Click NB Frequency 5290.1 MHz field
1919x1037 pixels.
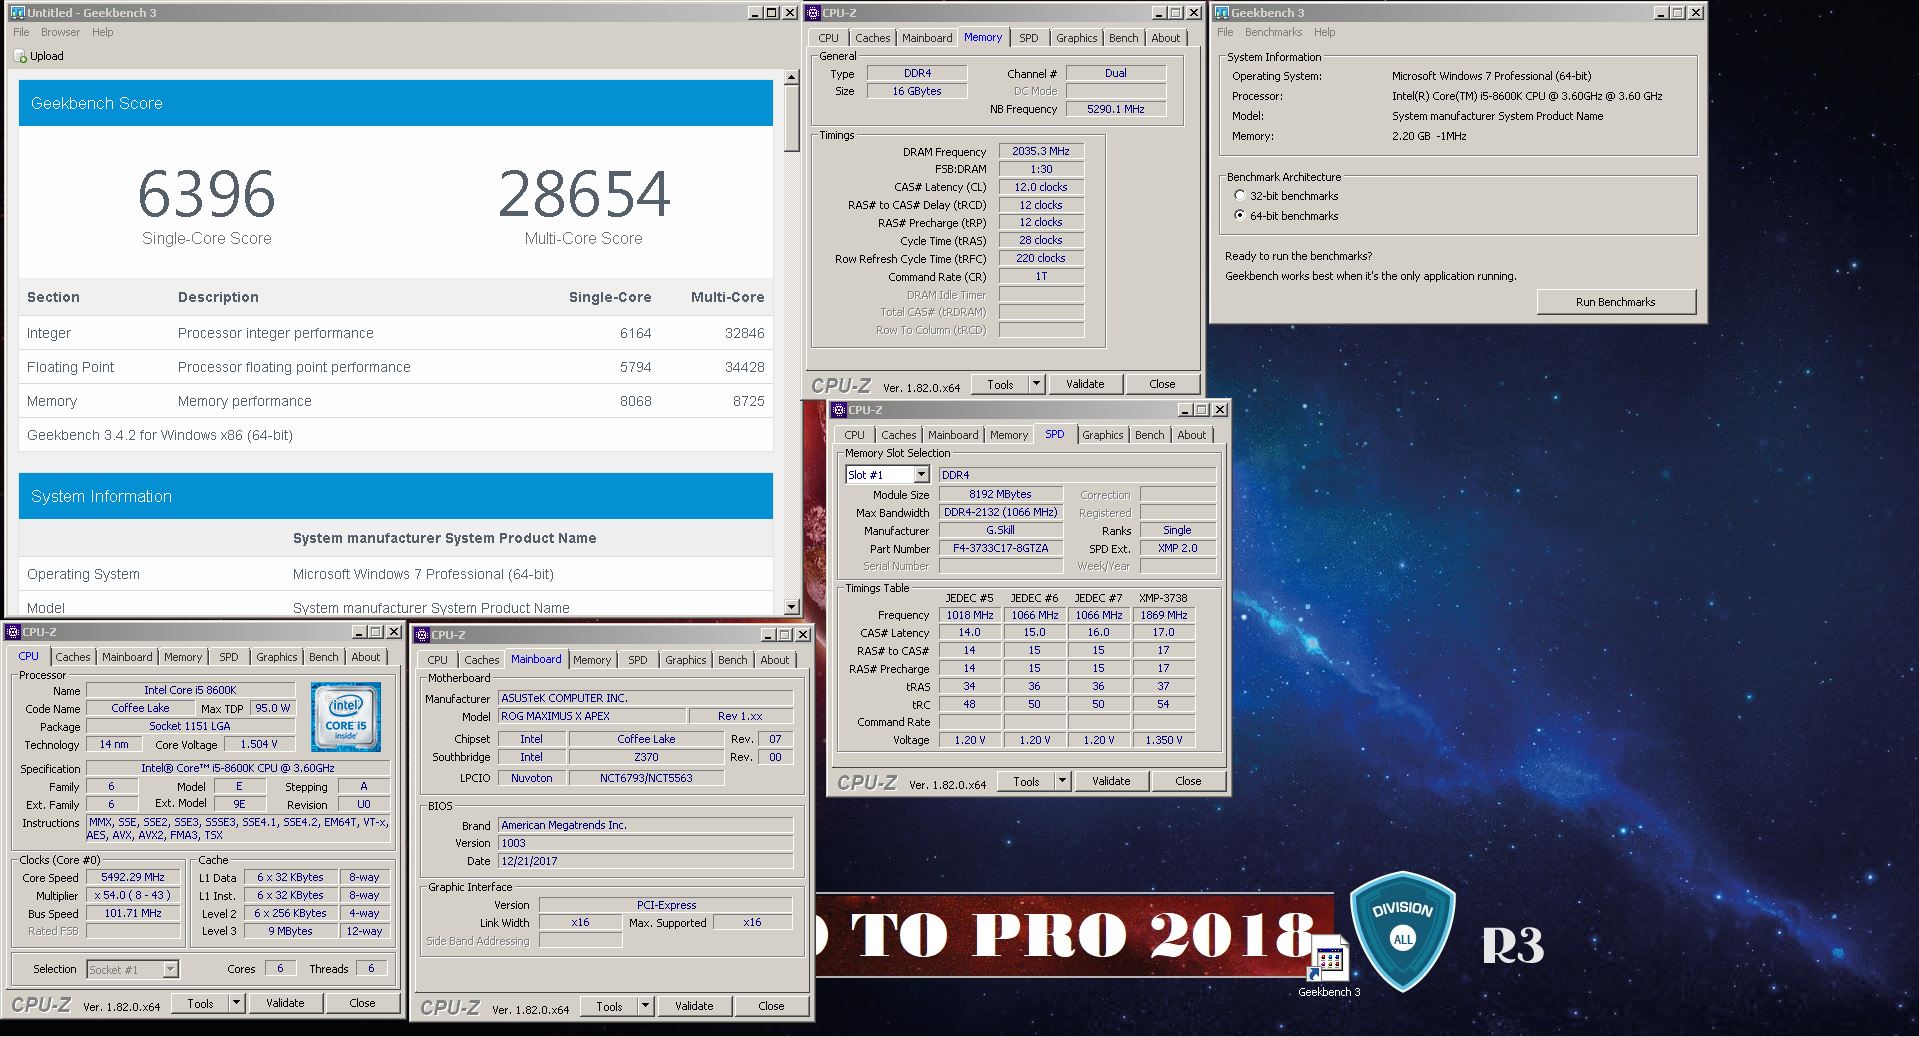coord(1115,109)
